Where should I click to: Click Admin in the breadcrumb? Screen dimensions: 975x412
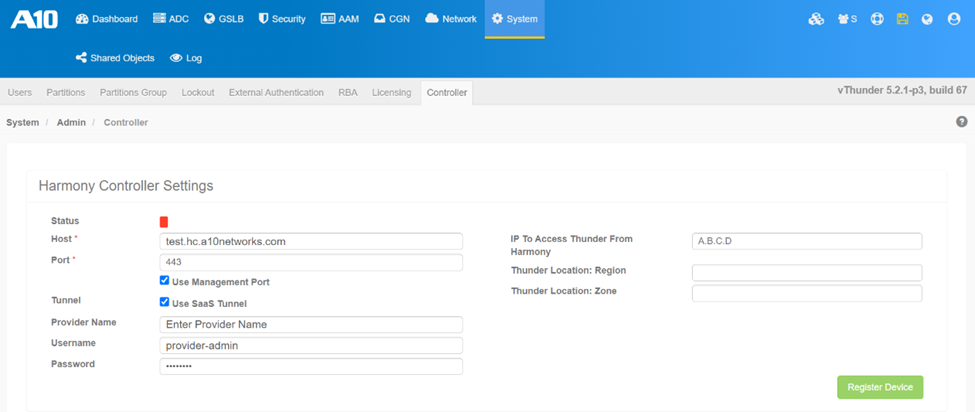(x=71, y=122)
